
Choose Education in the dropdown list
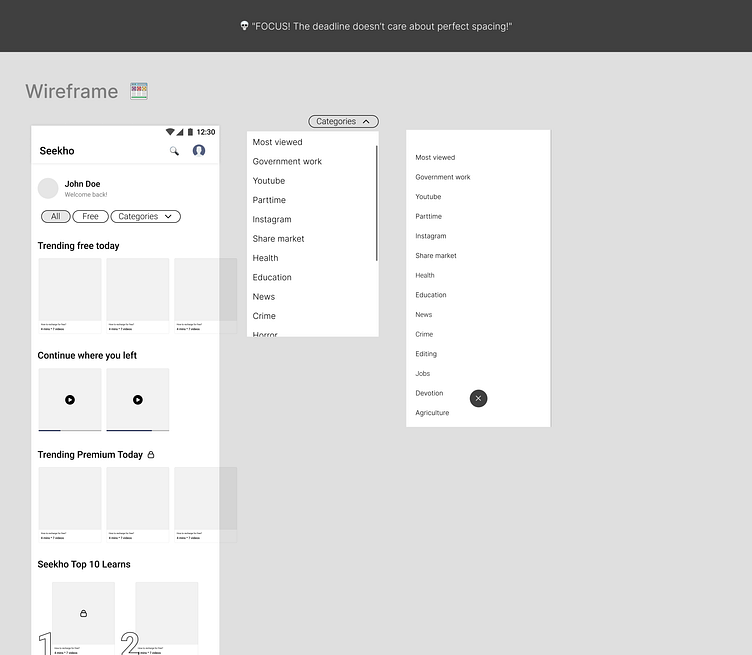[x=272, y=277]
